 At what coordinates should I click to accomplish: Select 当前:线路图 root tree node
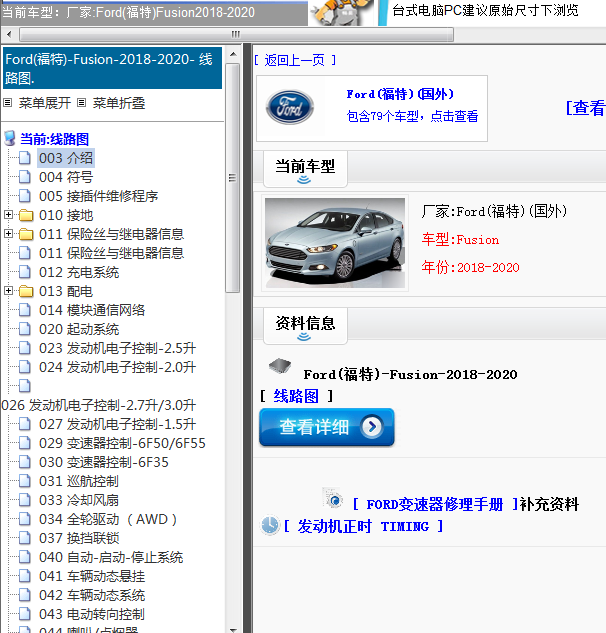(55, 139)
